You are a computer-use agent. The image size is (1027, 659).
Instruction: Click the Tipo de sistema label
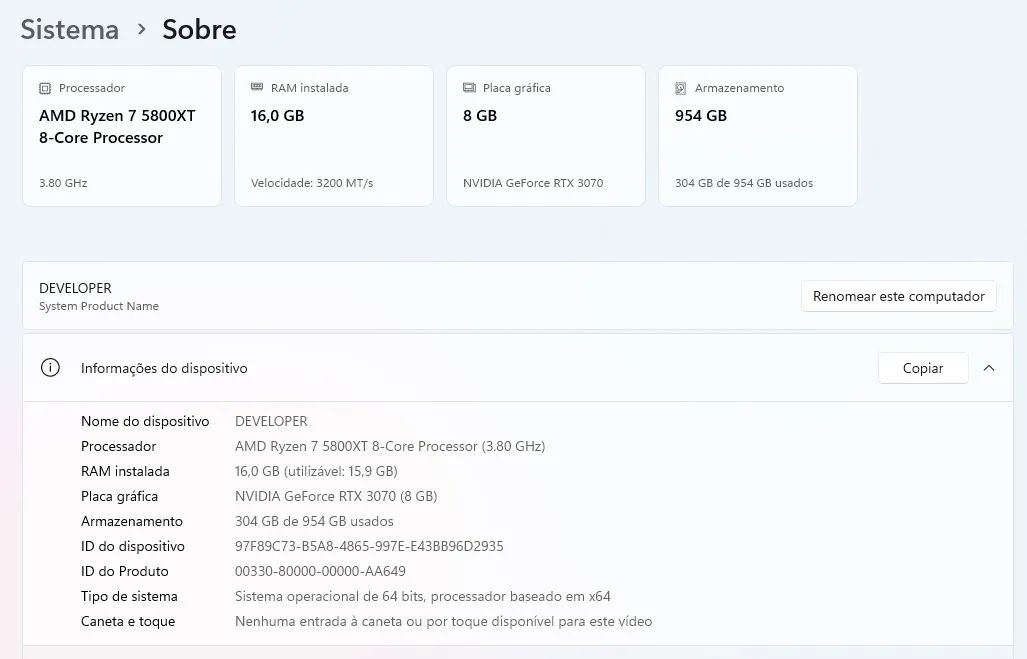[x=129, y=596]
